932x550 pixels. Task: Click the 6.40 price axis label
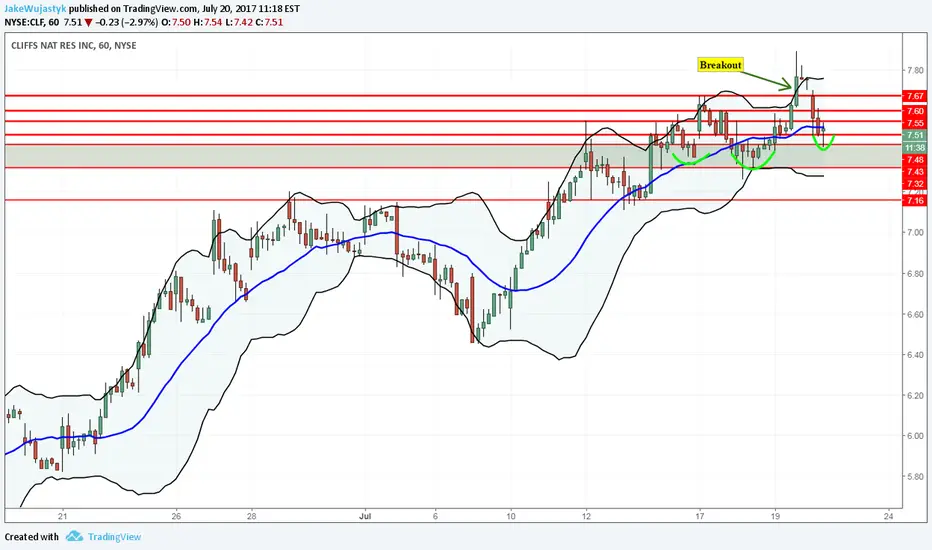click(x=915, y=354)
